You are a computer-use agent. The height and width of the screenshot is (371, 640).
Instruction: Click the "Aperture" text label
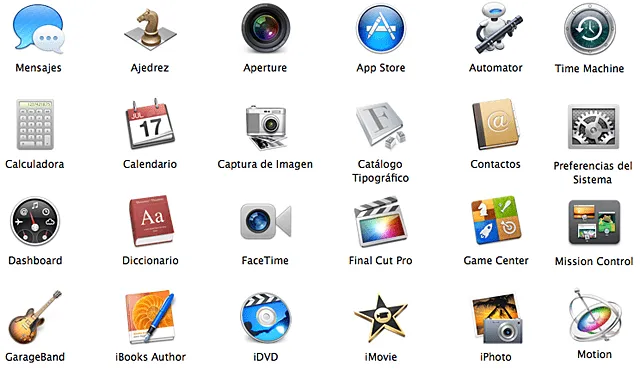265,68
